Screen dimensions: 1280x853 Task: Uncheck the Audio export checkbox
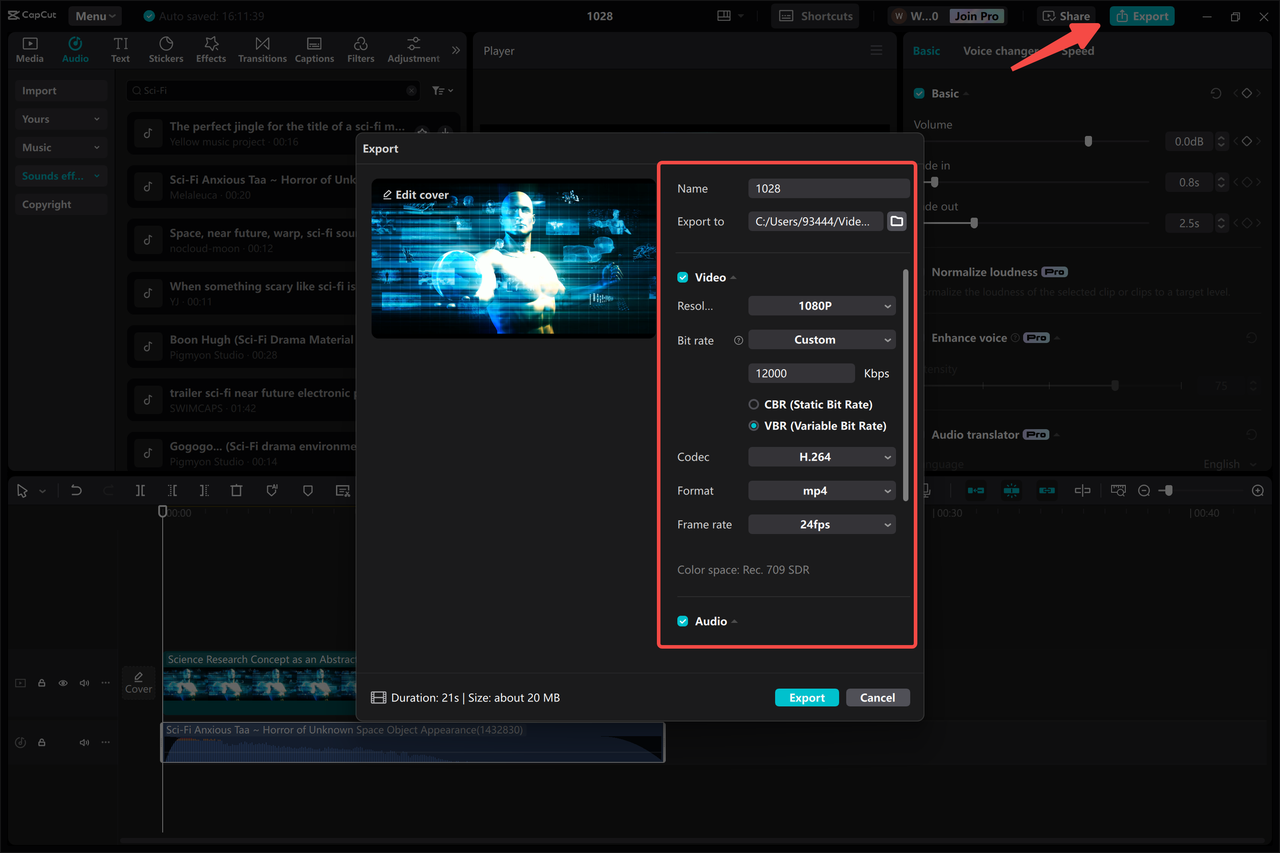(683, 621)
